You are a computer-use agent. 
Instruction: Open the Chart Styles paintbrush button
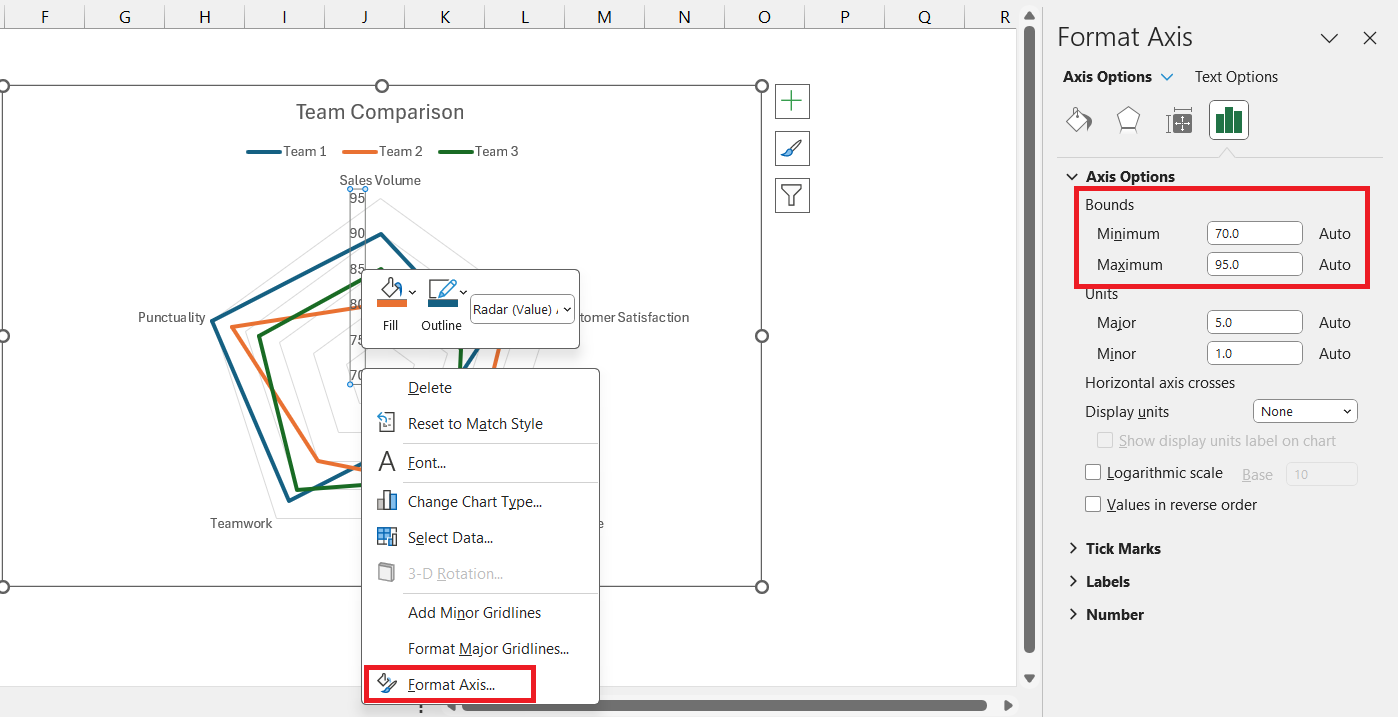pyautogui.click(x=792, y=148)
